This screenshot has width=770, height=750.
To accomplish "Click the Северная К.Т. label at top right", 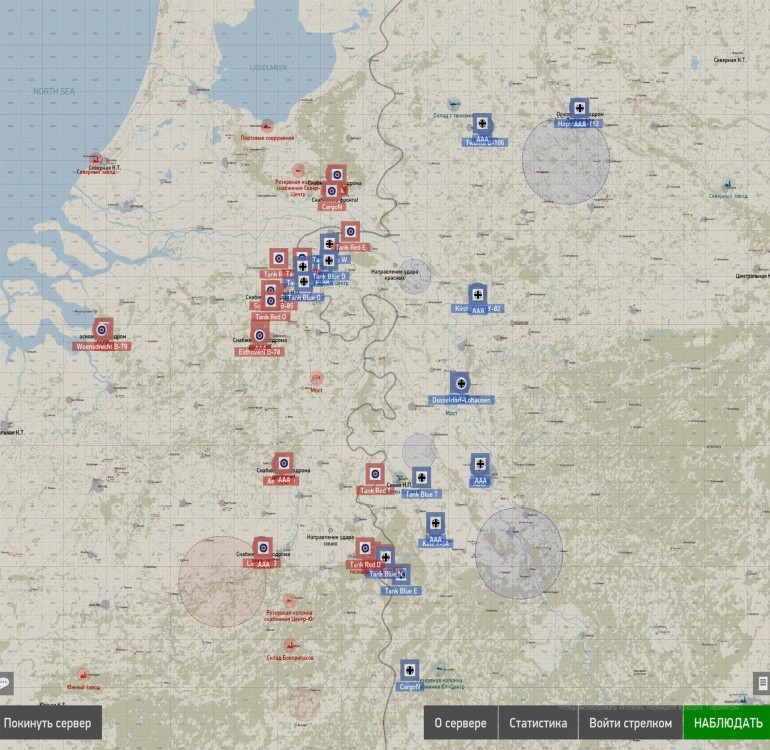I will coord(730,59).
